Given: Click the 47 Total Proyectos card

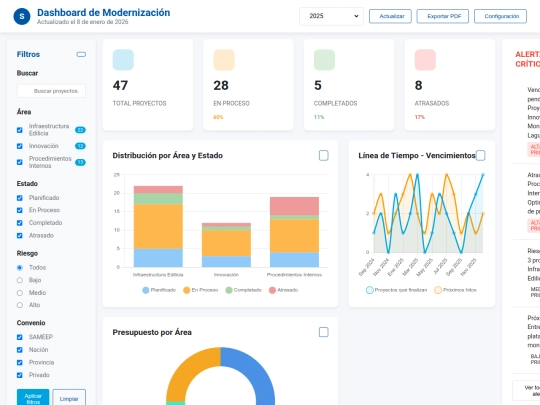Looking at the screenshot, I should coord(148,85).
